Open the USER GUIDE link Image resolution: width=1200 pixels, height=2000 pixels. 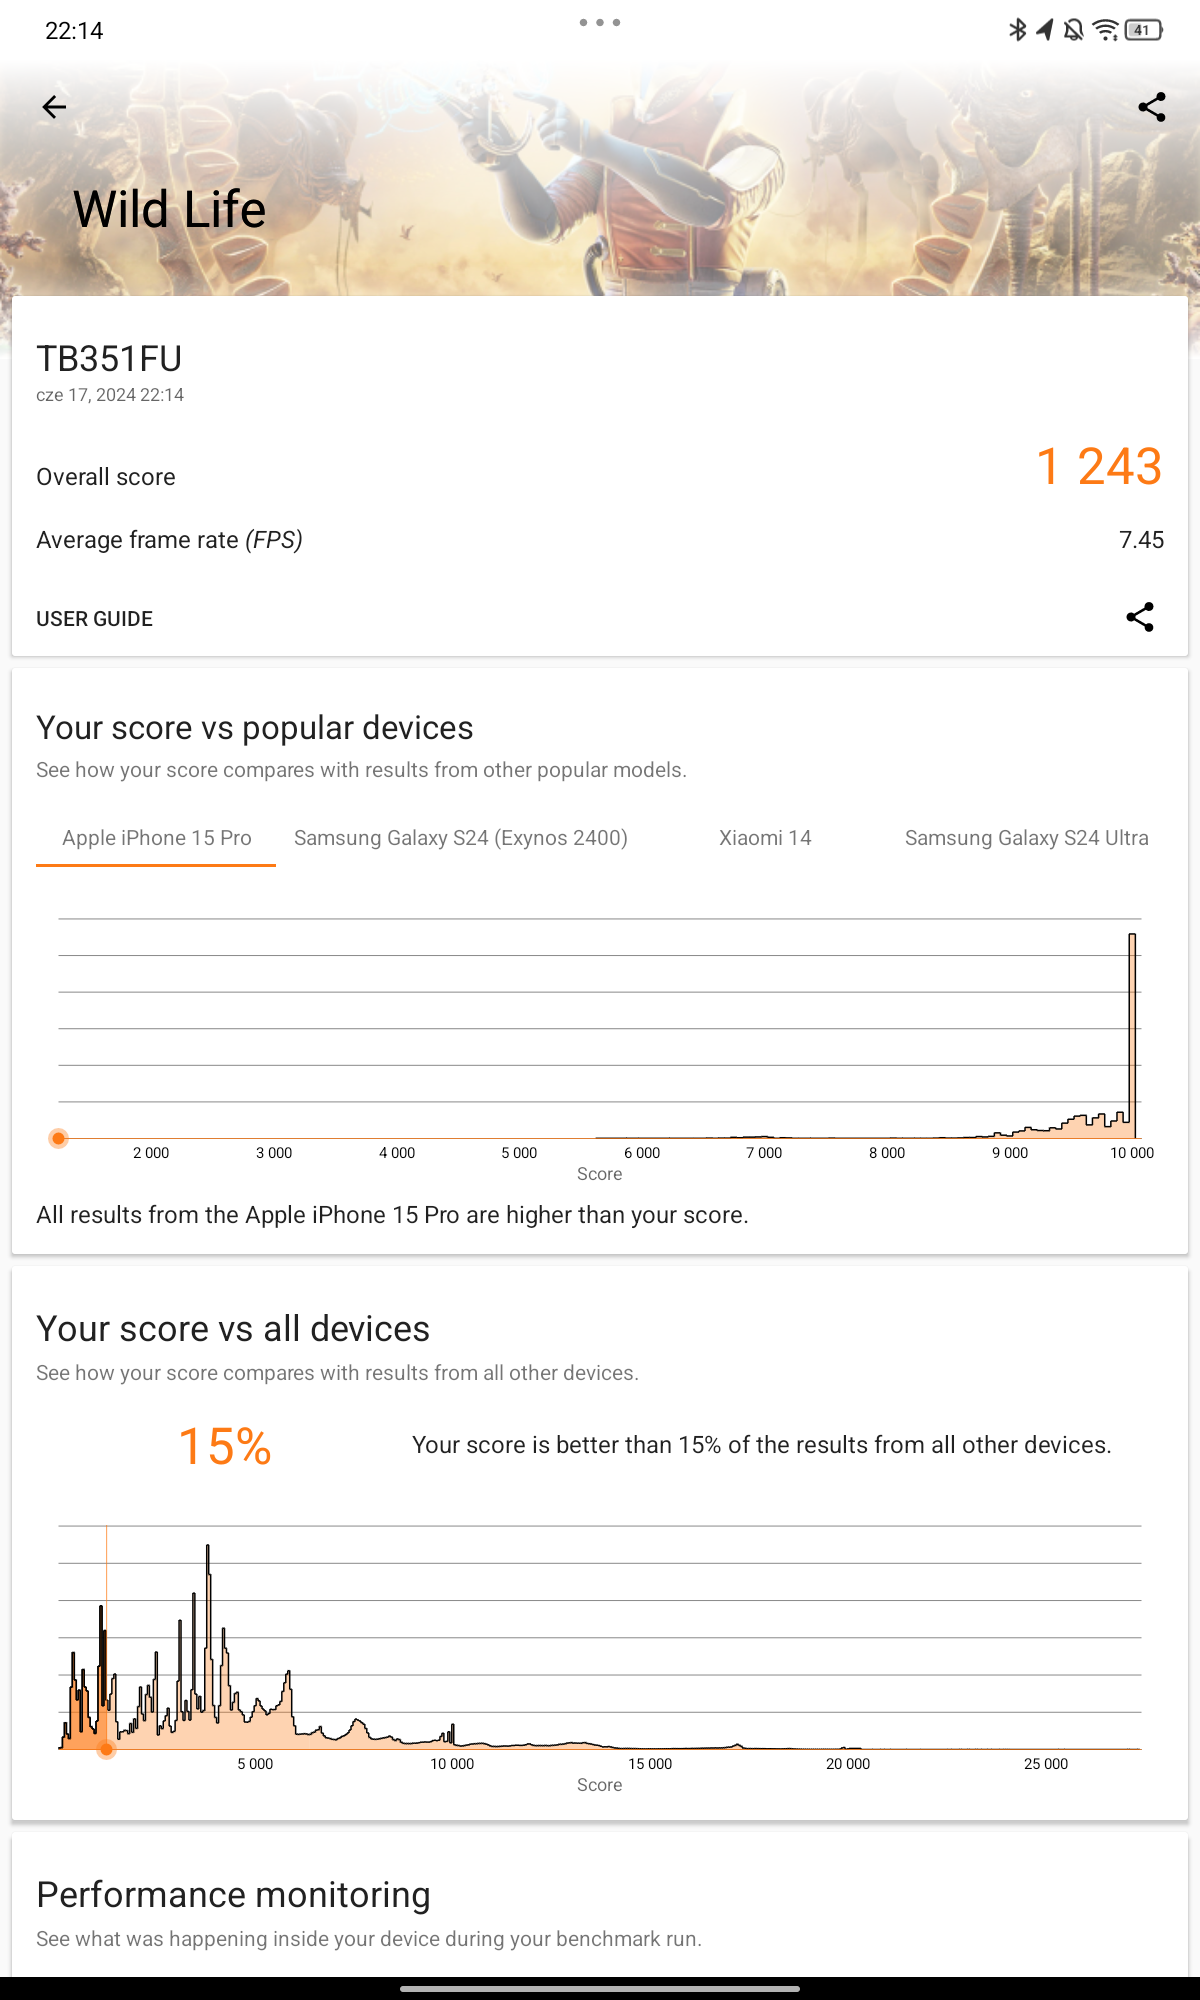pyautogui.click(x=95, y=619)
